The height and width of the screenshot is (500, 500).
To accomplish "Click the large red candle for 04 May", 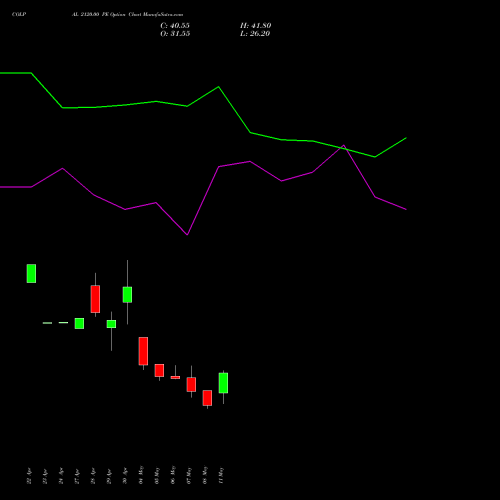I will 143,351.
